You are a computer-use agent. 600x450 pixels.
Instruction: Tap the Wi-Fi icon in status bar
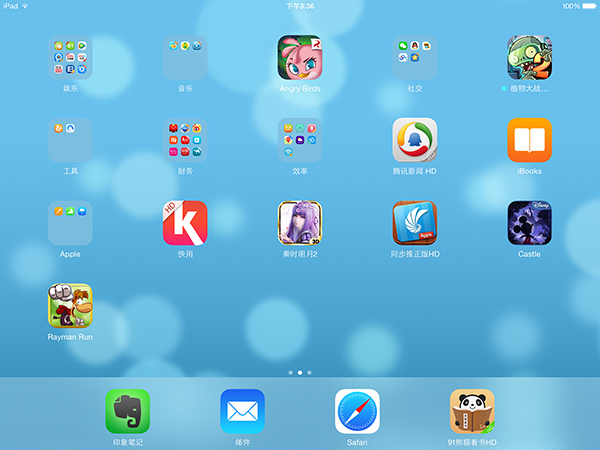pyautogui.click(x=25, y=6)
